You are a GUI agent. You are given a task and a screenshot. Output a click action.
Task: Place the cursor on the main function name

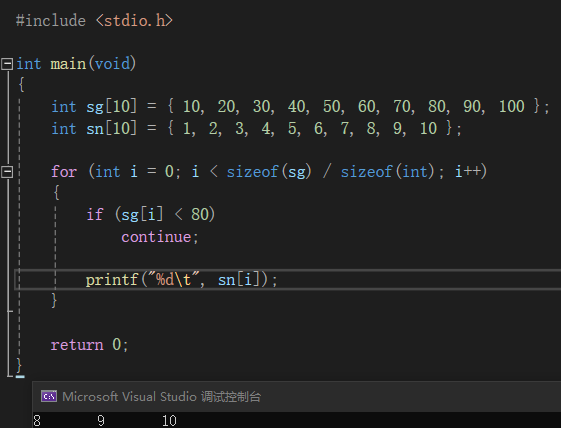[x=68, y=64]
